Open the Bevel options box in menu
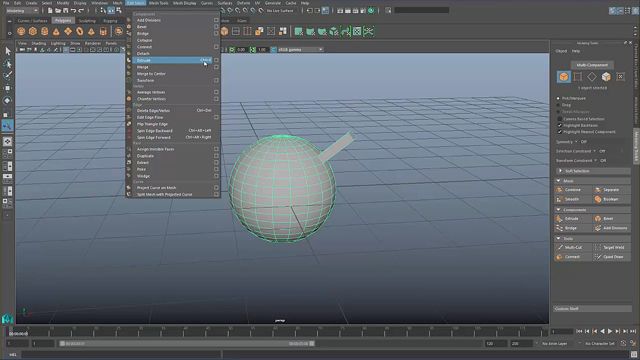Viewport: 640px width, 360px height. click(216, 27)
